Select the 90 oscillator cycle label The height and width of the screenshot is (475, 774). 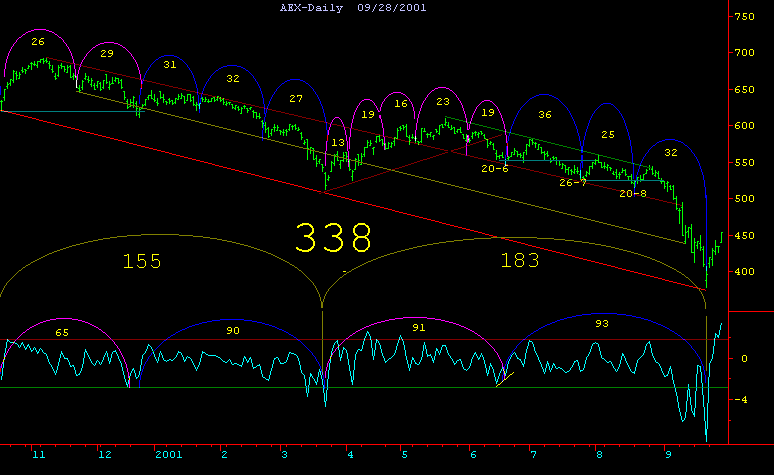point(232,331)
